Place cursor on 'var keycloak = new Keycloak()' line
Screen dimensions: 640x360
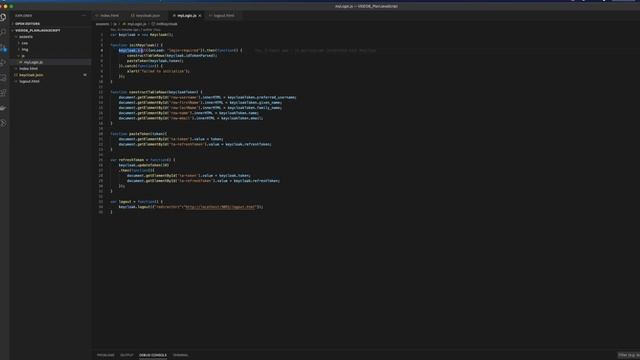(142, 35)
